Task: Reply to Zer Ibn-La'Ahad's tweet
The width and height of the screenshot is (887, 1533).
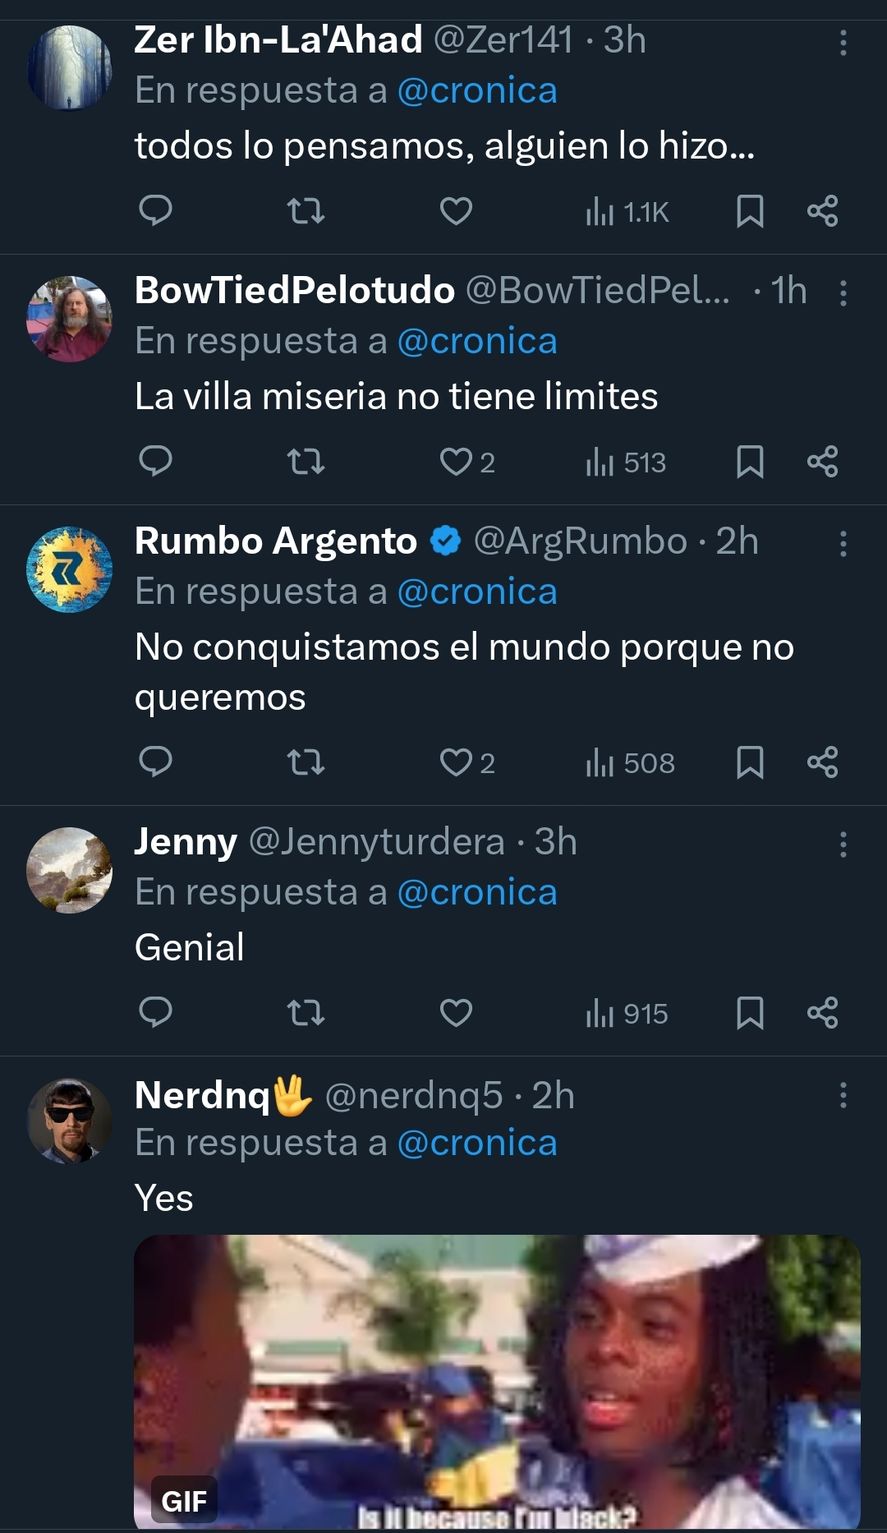Action: click(x=155, y=211)
